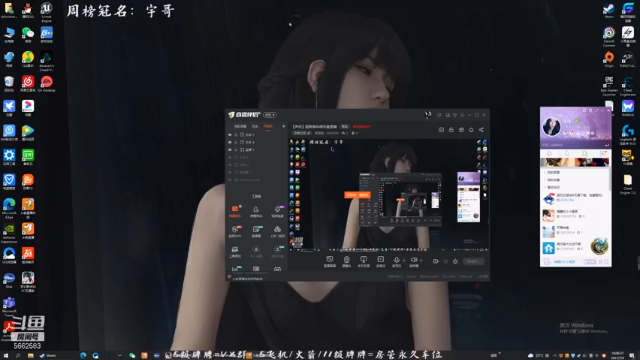Click the camera source icon in streaming toolbar
The height and width of the screenshot is (360, 640).
[x=347, y=261]
